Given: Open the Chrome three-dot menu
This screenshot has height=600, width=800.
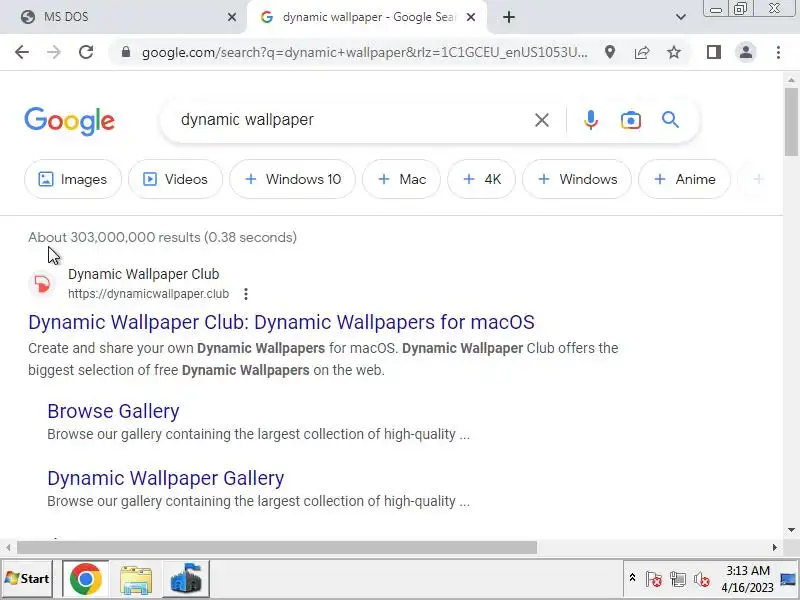Looking at the screenshot, I should 778,52.
